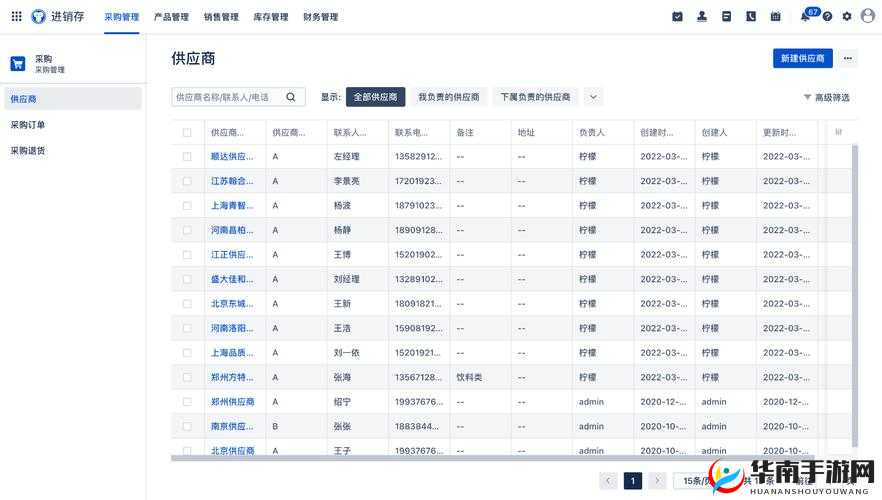Switch to 库存管理 top menu
The image size is (882, 500).
271,17
